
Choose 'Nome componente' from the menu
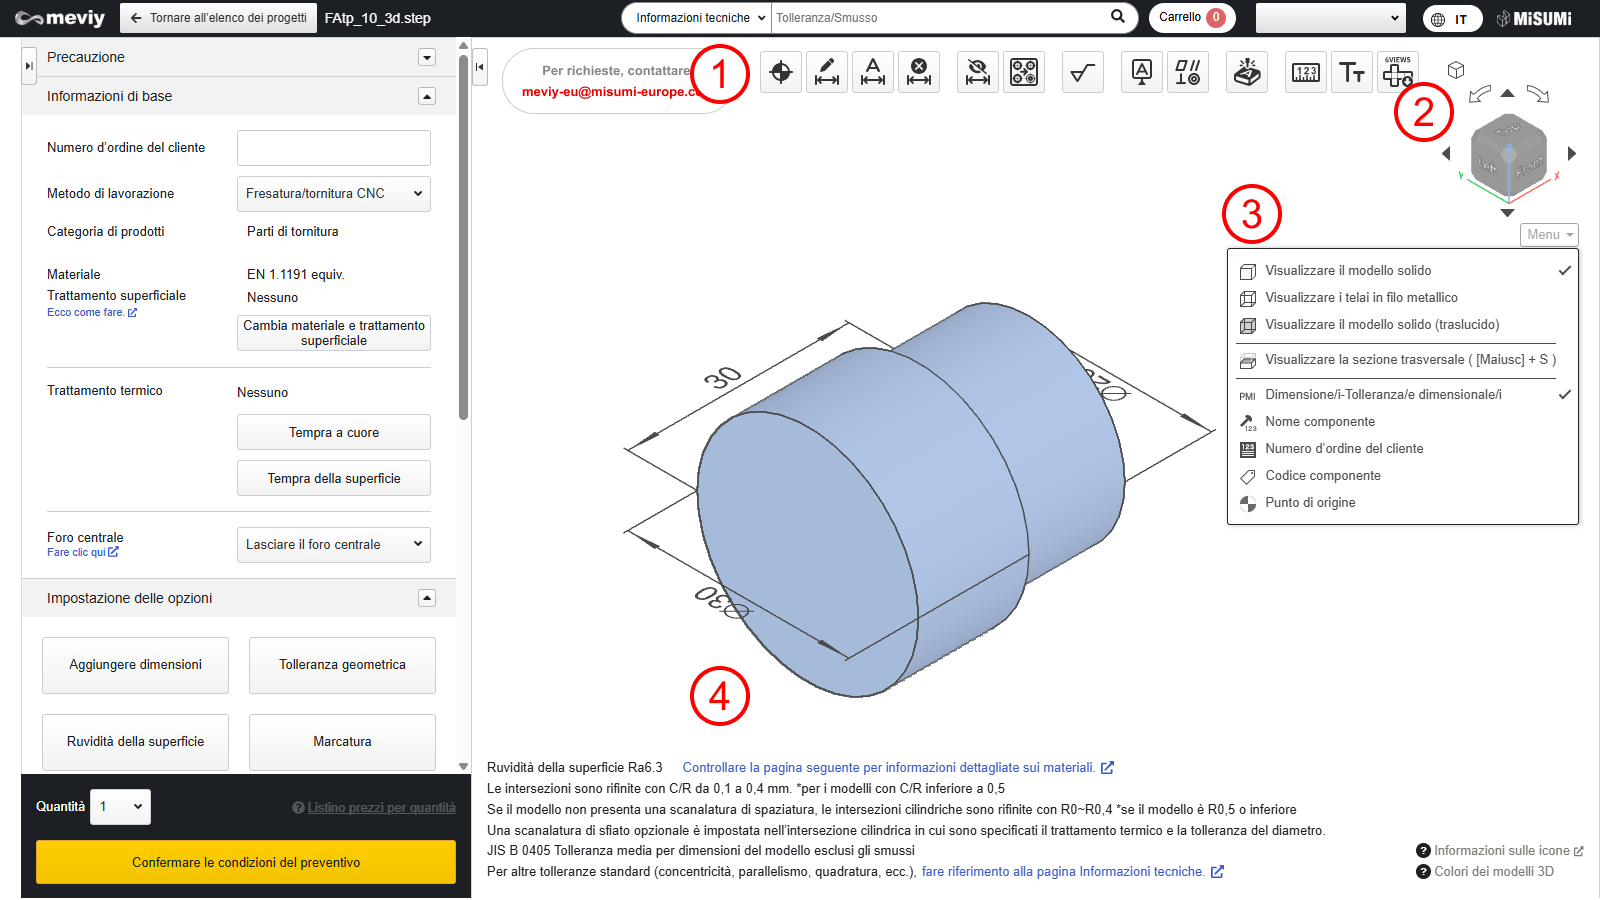(1320, 422)
